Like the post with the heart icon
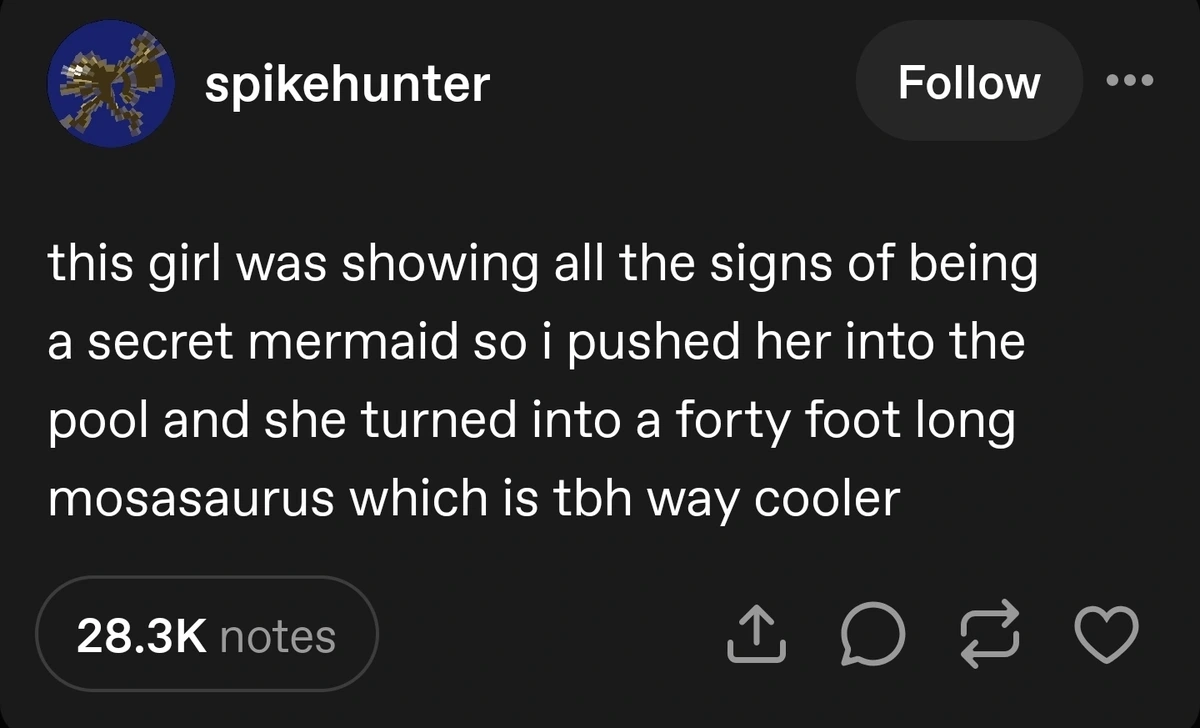 [1106, 635]
